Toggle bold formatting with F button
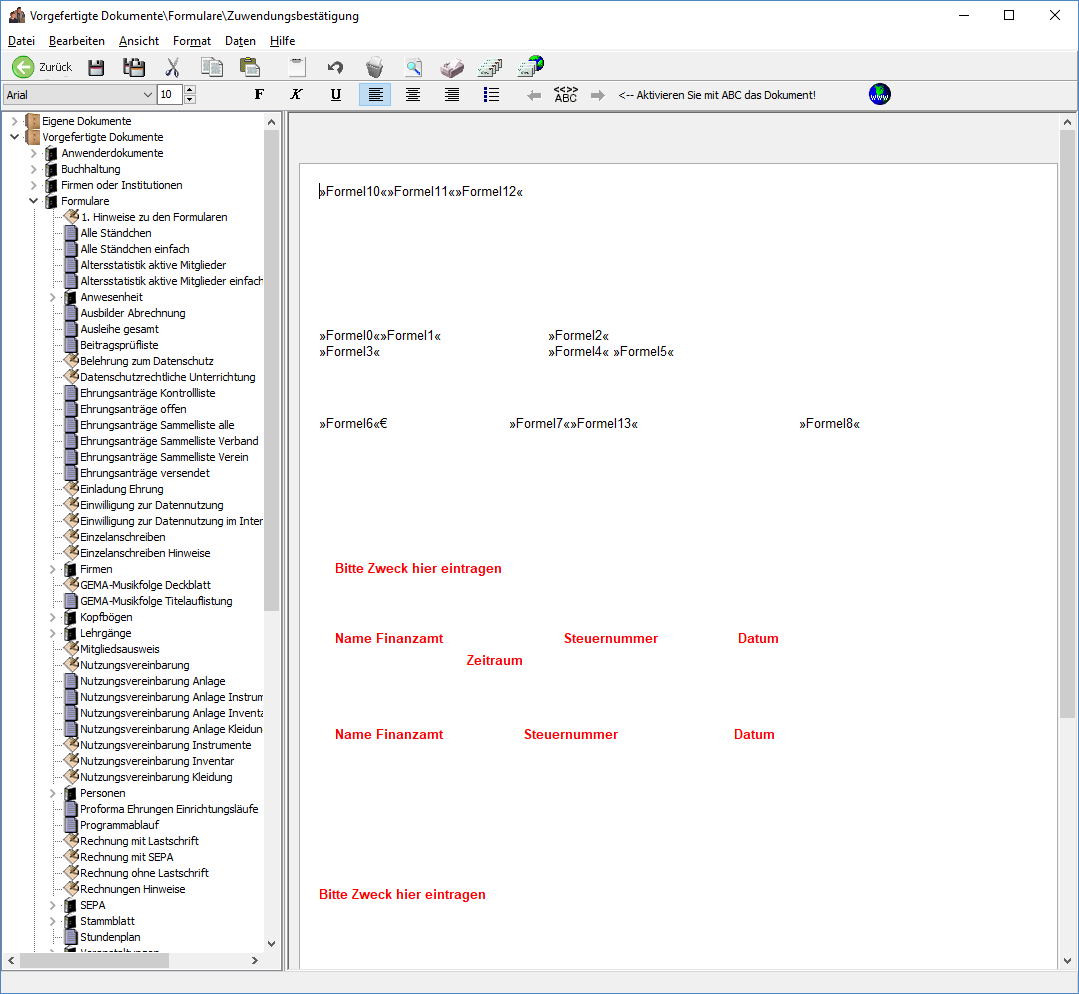Screen dimensions: 1079x994 259,94
